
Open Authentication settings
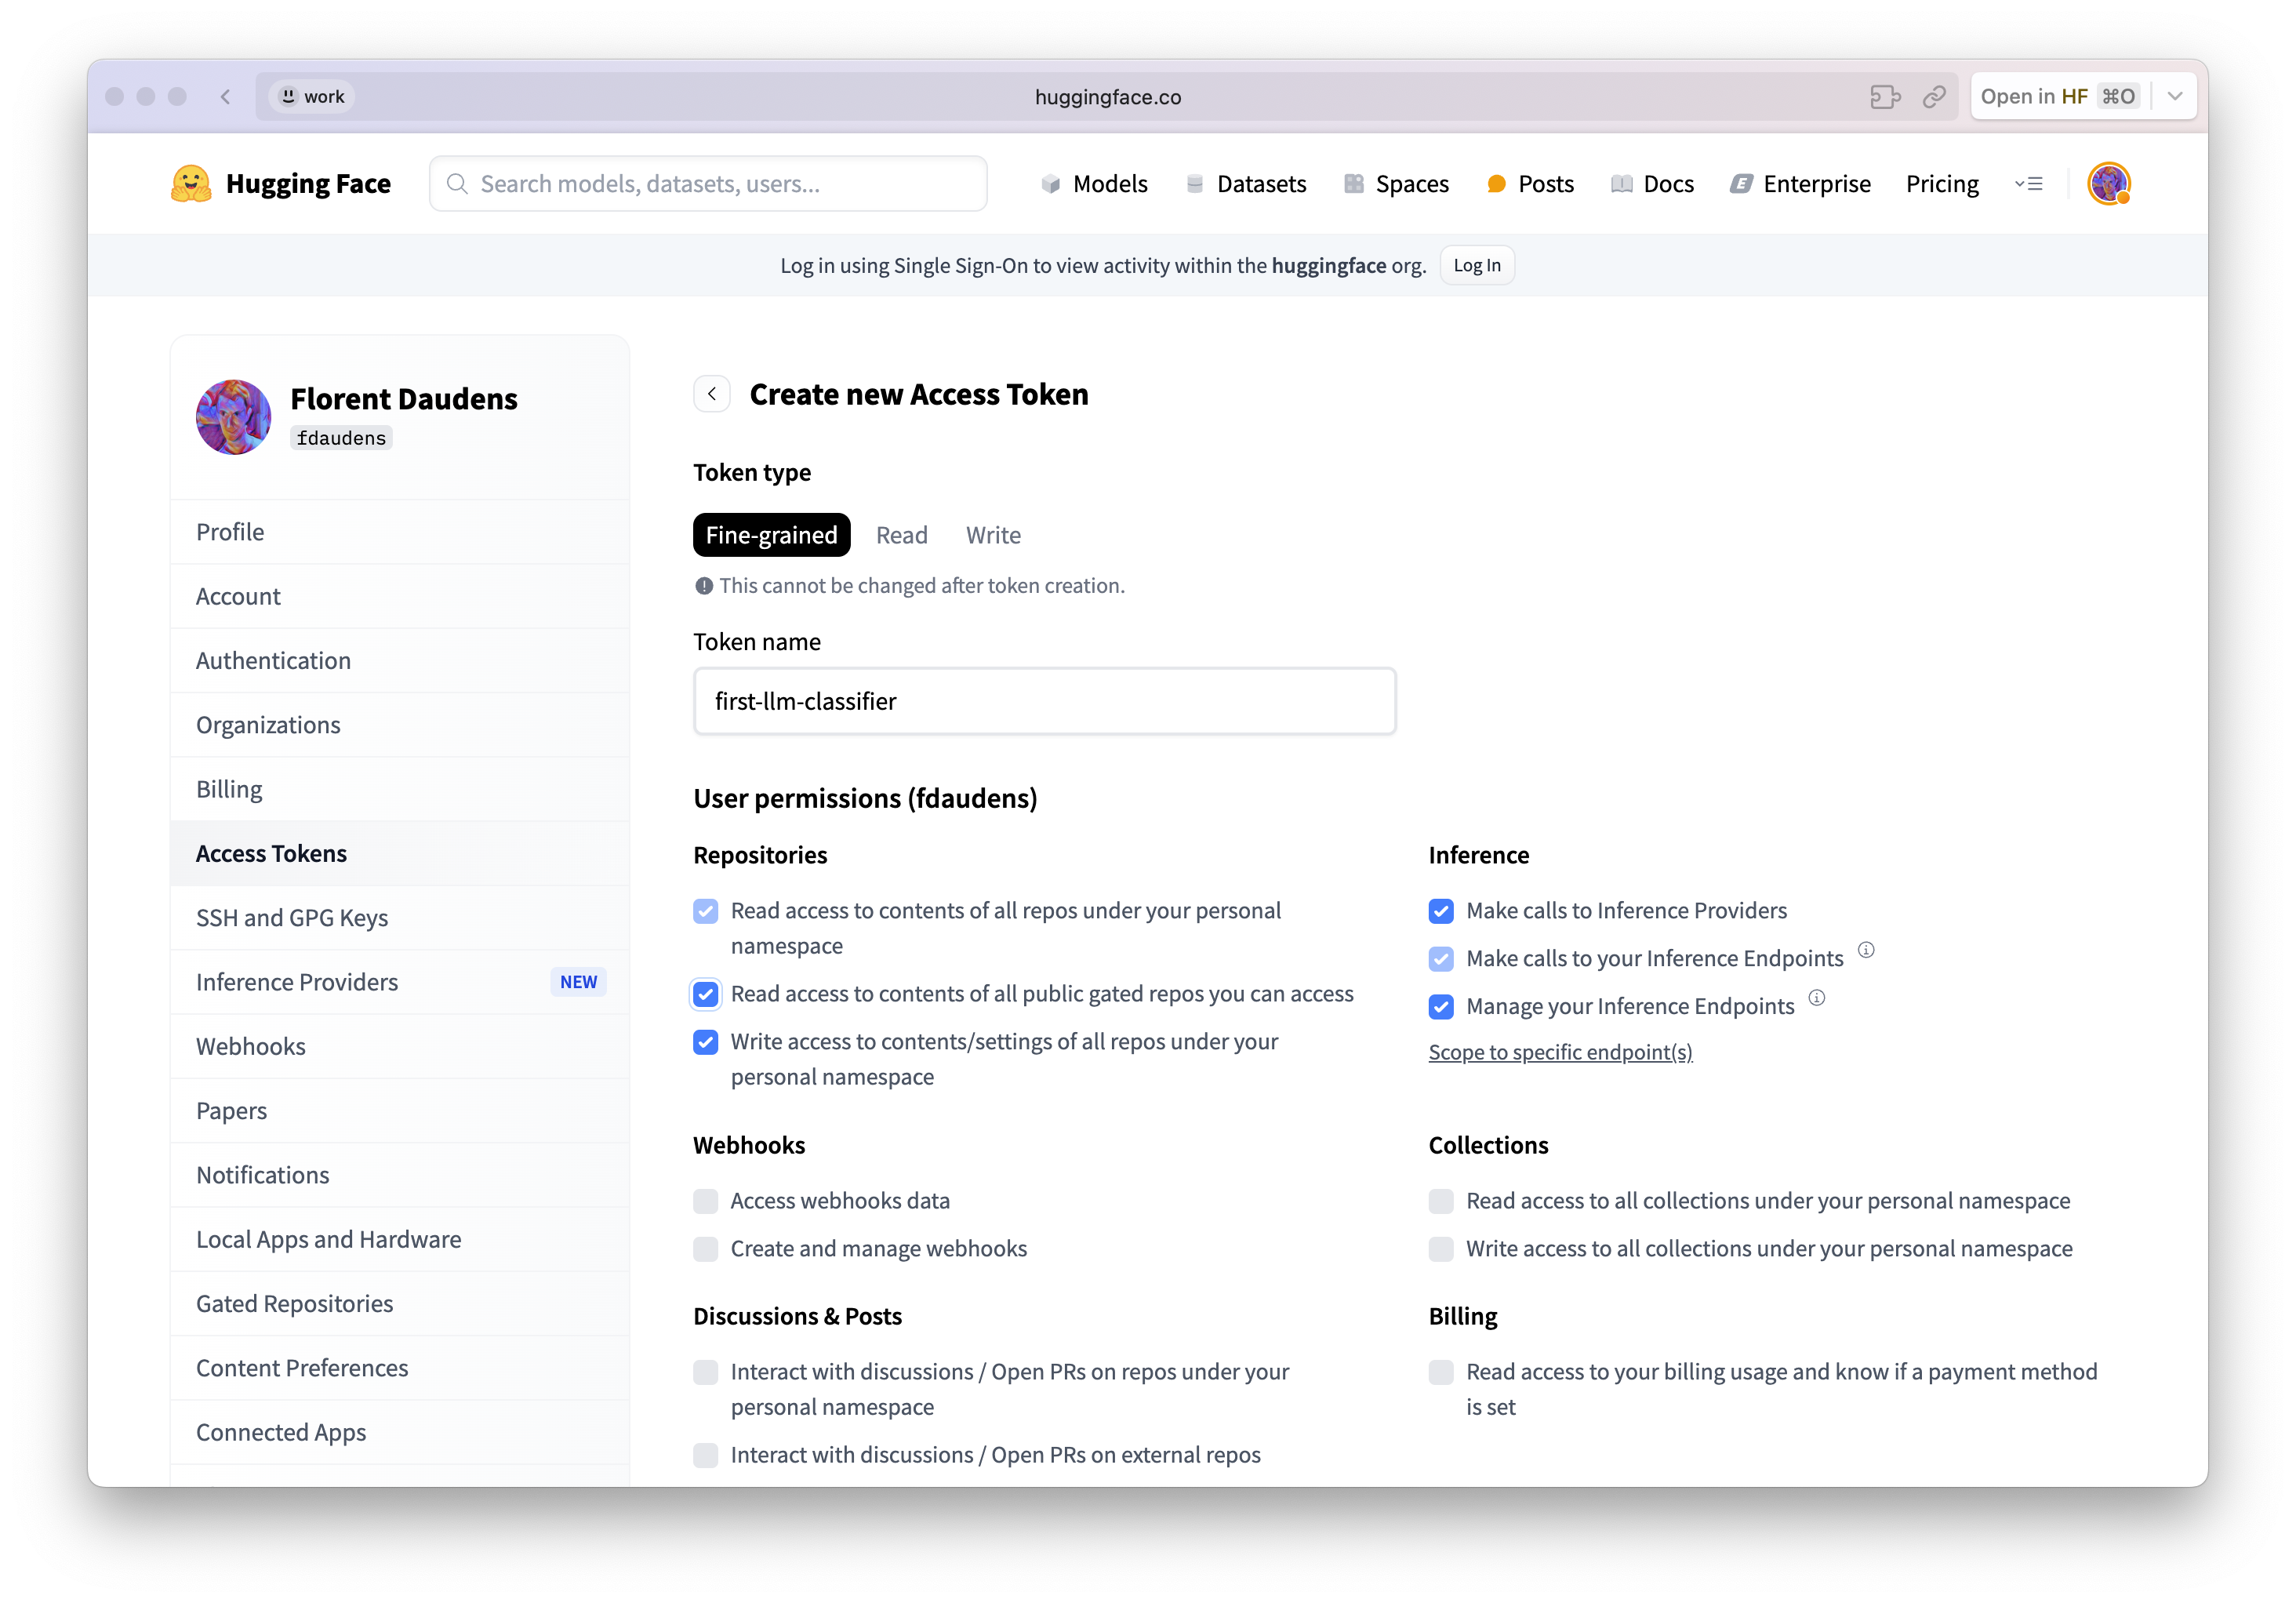[x=400, y=661]
